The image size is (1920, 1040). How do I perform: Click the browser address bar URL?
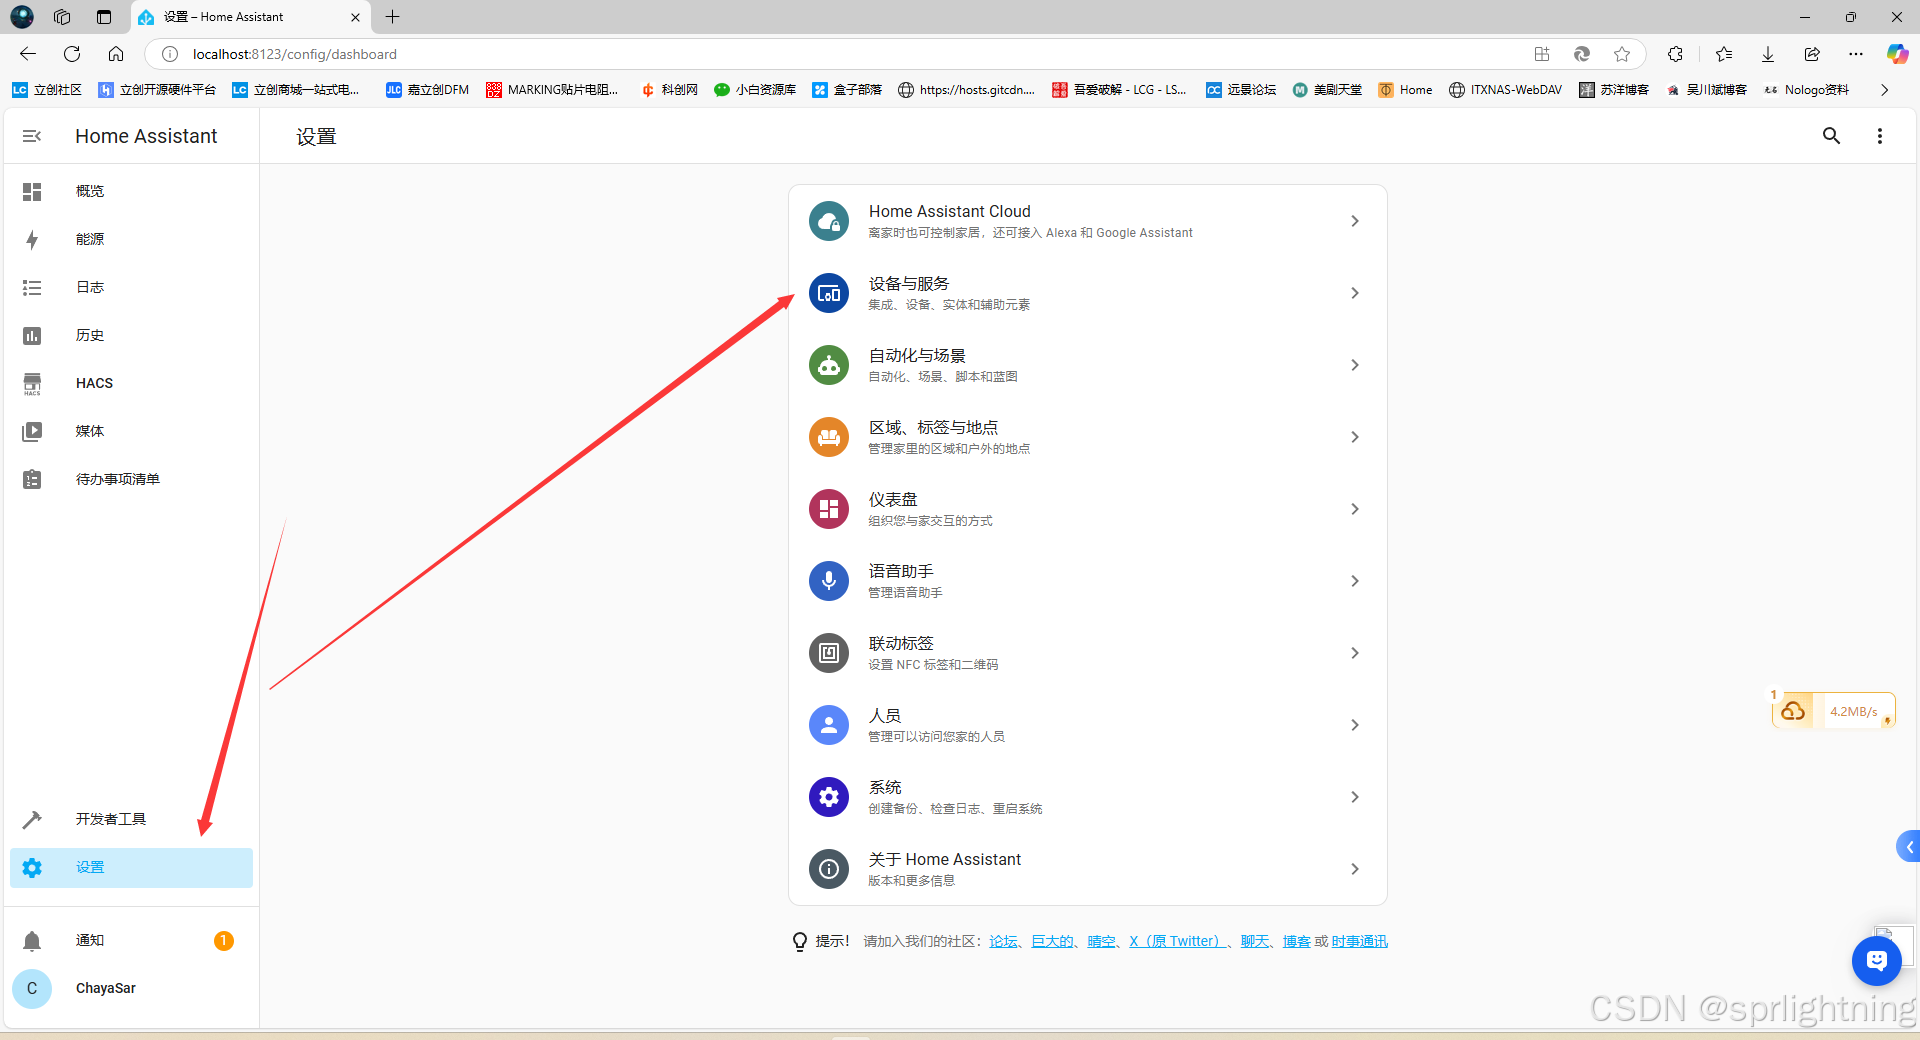[295, 54]
